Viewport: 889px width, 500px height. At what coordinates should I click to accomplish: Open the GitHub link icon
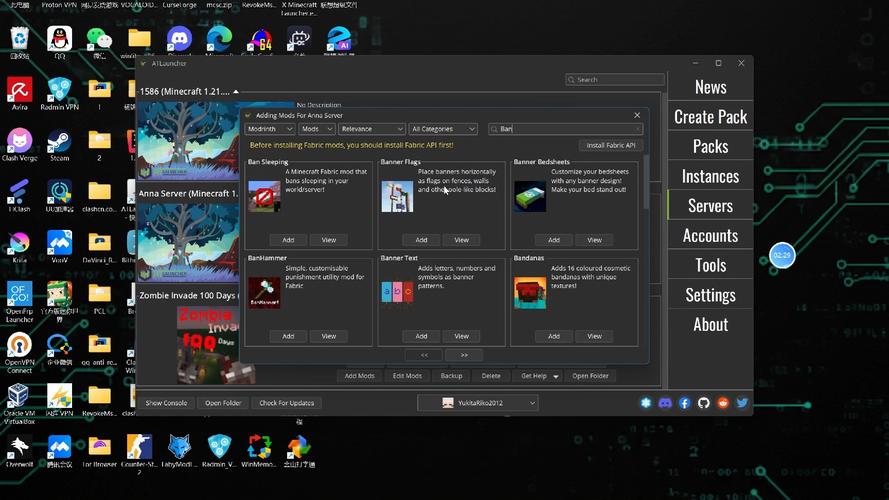pos(704,403)
